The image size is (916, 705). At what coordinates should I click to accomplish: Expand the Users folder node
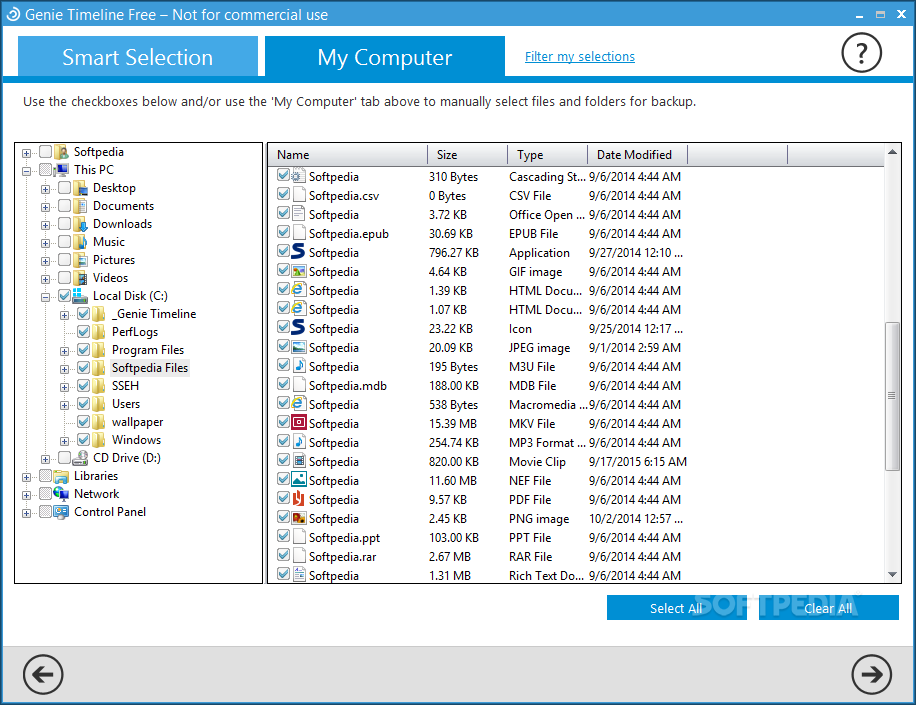point(64,405)
